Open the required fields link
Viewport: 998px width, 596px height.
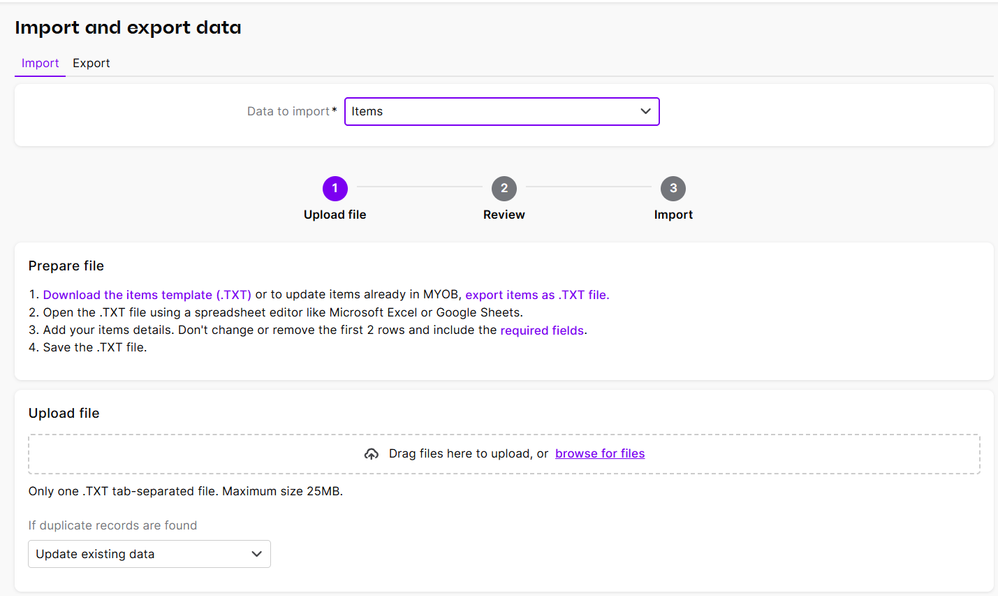[543, 330]
